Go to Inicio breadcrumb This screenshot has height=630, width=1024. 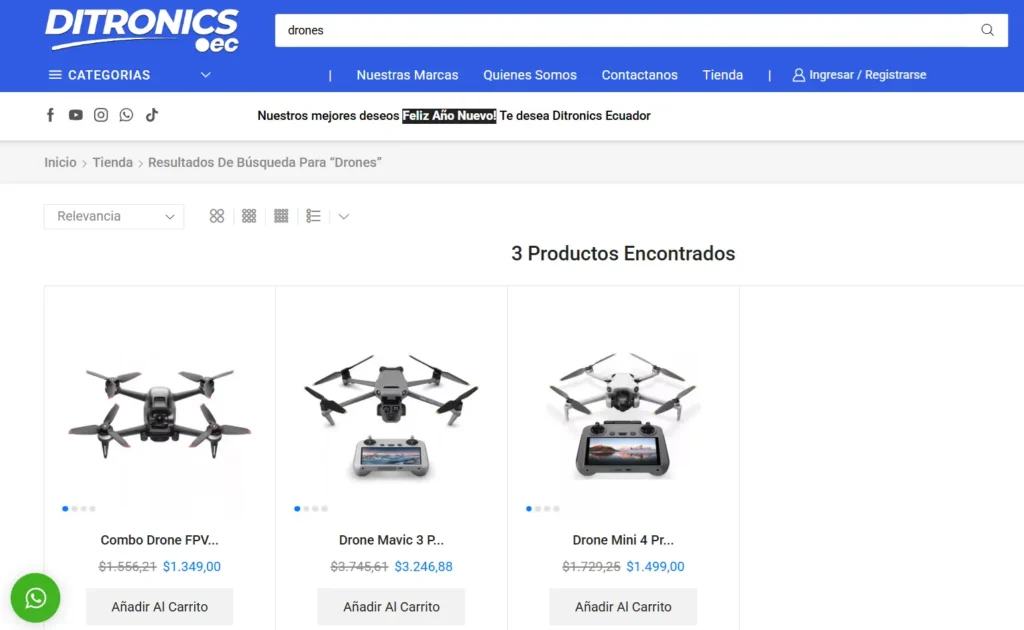60,163
